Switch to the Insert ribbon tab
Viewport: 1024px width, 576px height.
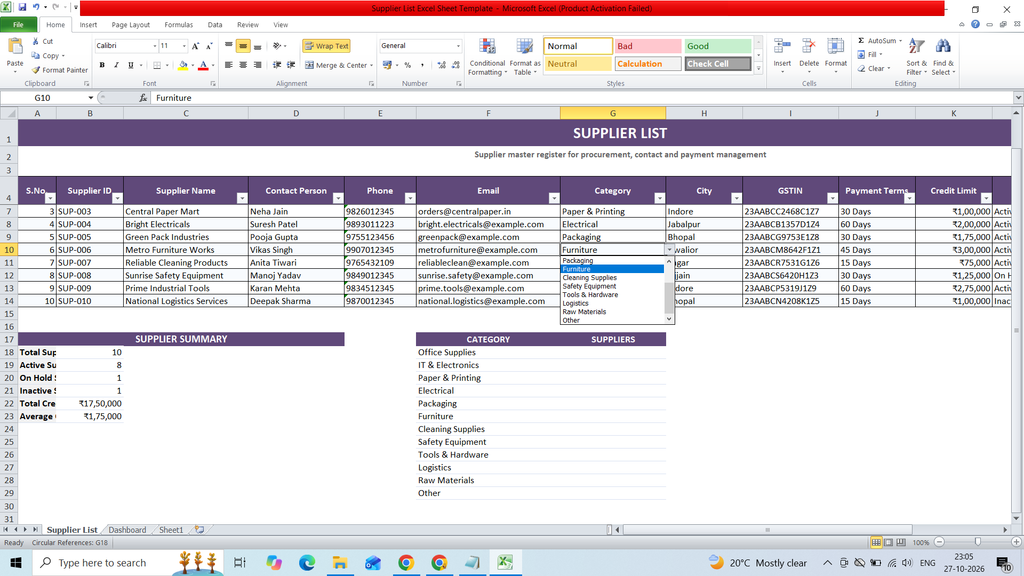(x=88, y=25)
